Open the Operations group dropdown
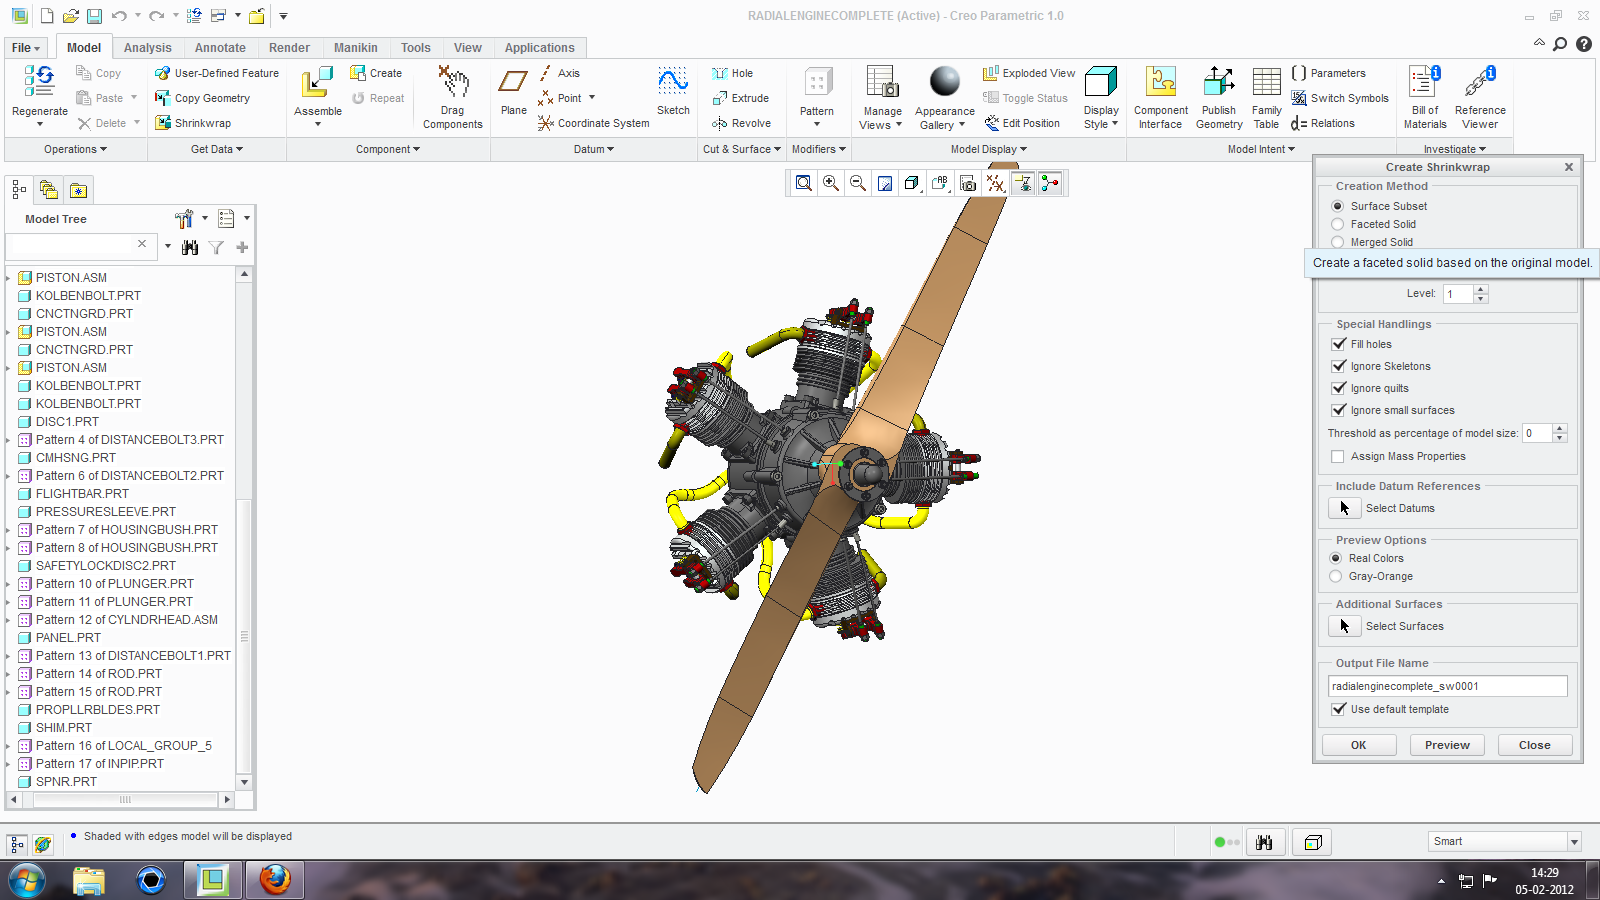Viewport: 1600px width, 900px height. 75,149
